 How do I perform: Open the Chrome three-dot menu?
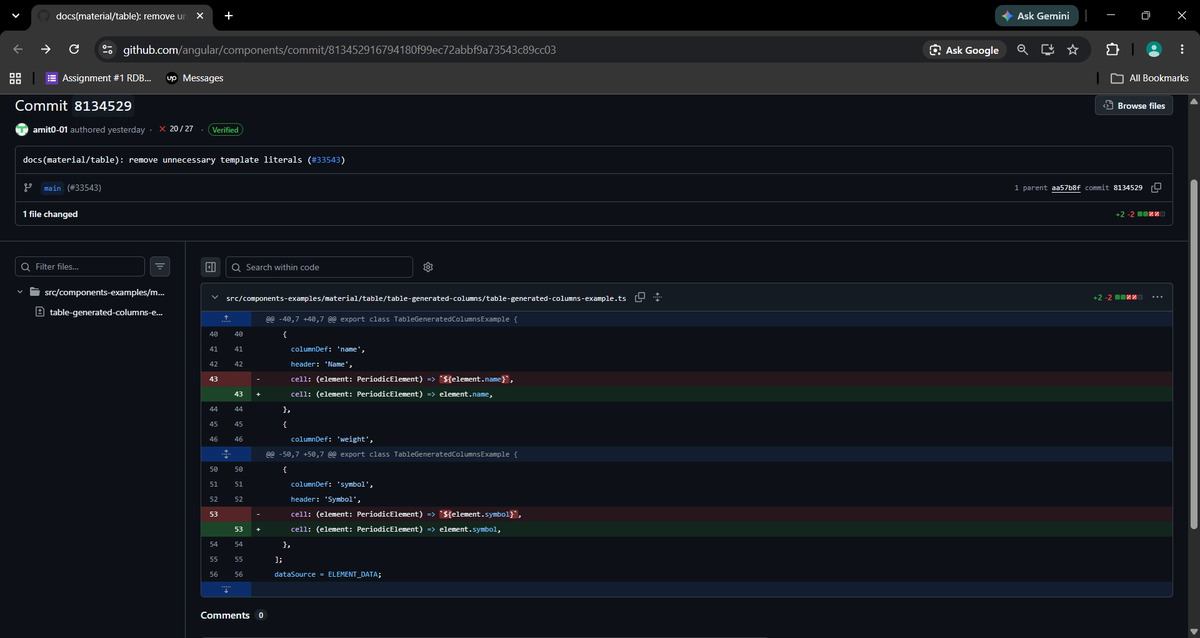tap(1181, 49)
